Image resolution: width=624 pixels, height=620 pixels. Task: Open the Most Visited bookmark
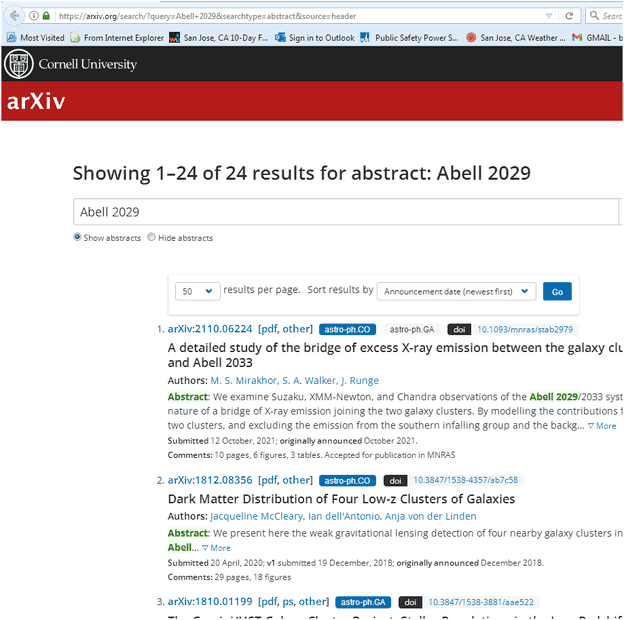click(x=35, y=38)
